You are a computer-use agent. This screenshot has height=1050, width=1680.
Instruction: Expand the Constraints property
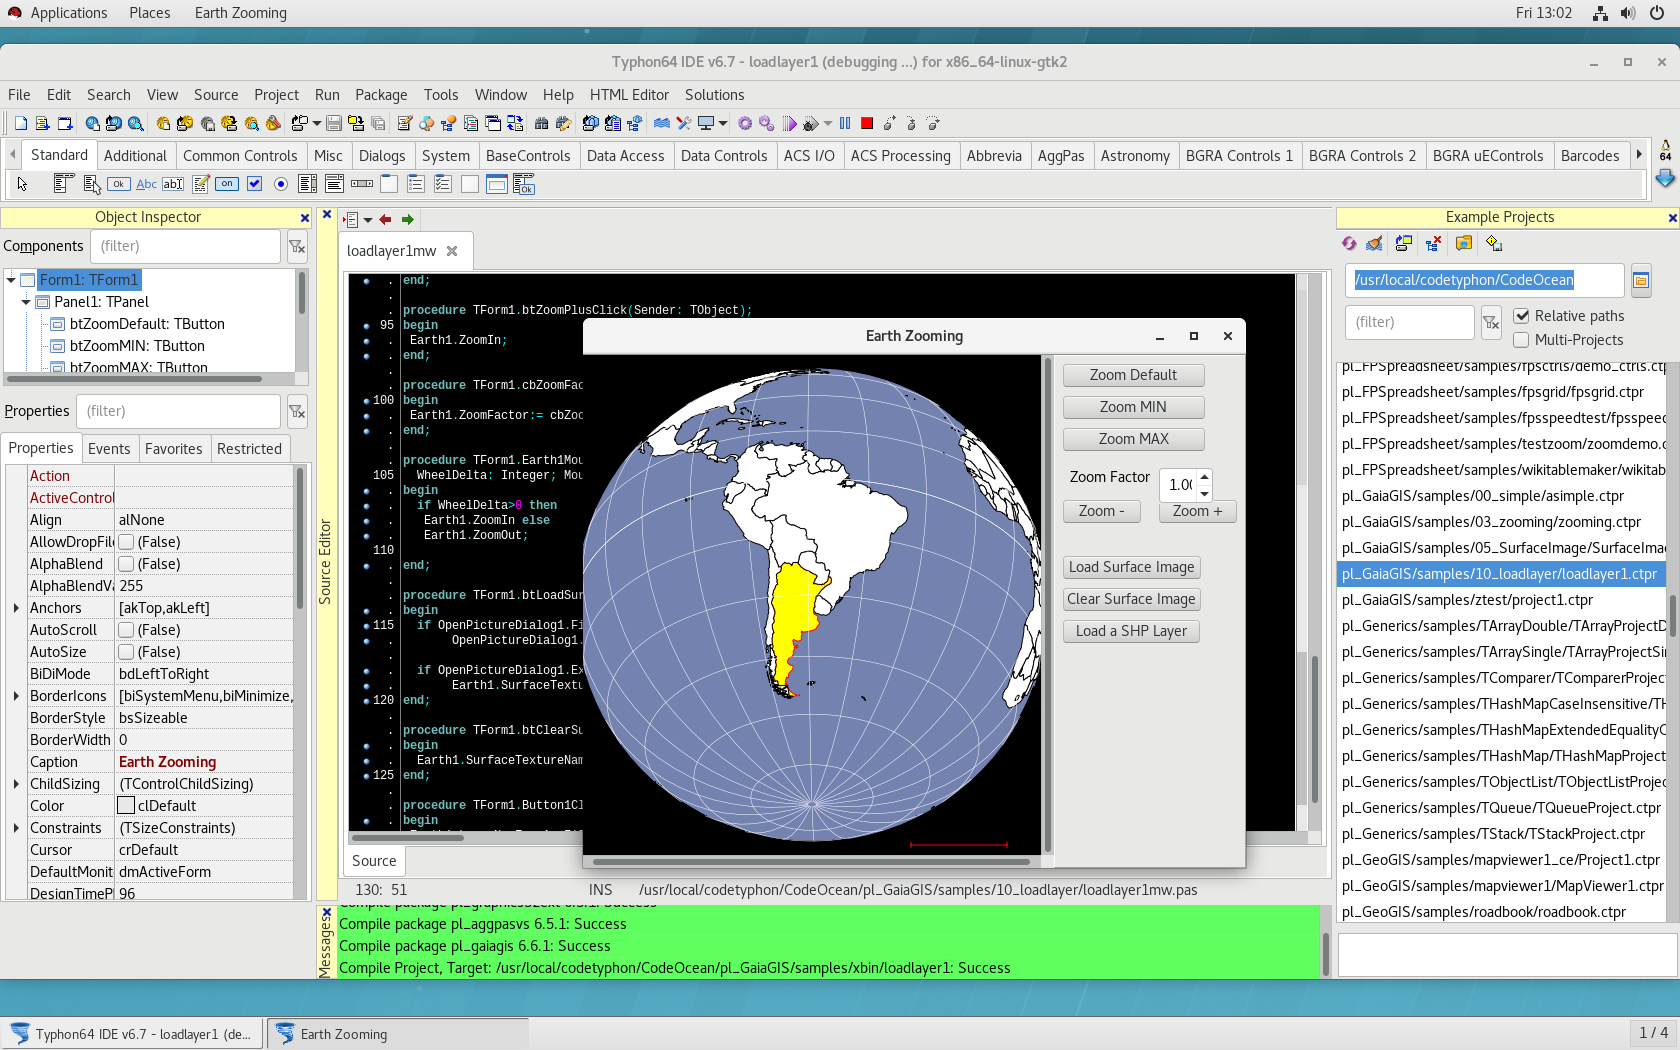click(16, 828)
